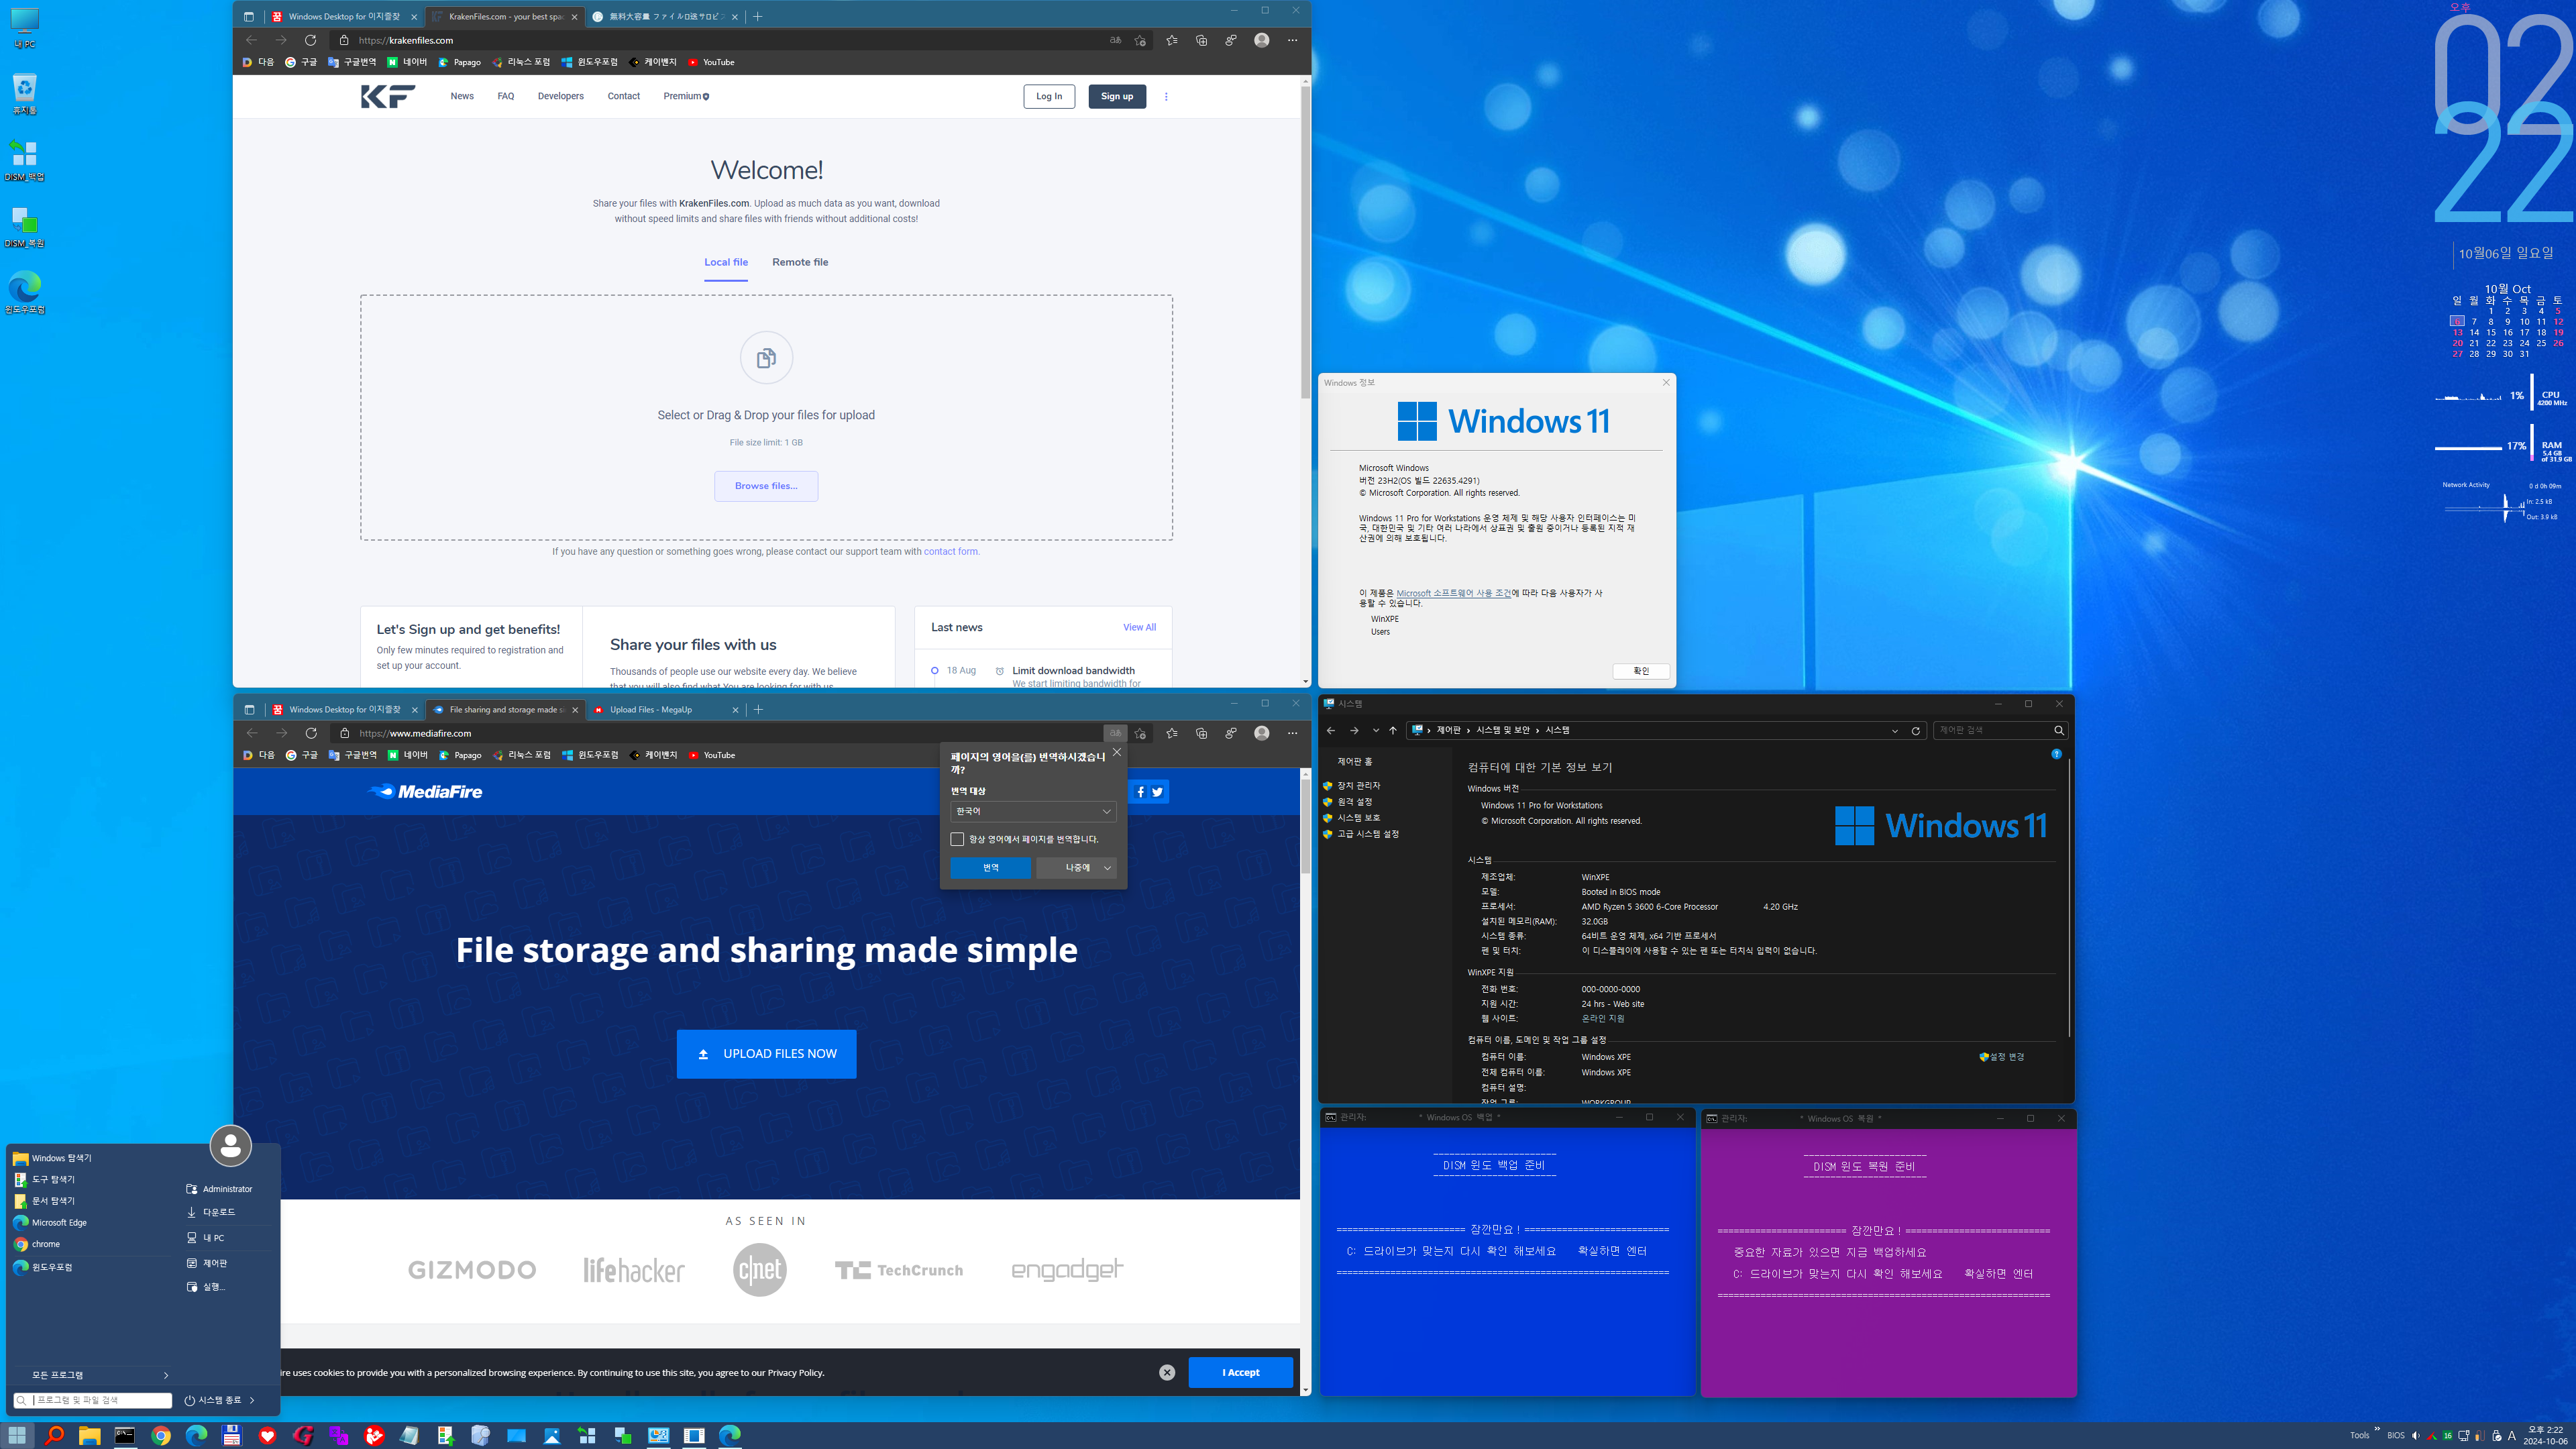This screenshot has height=1449, width=2576.
Task: Open 장치 관리자 in System sidebar
Action: coord(1358,785)
